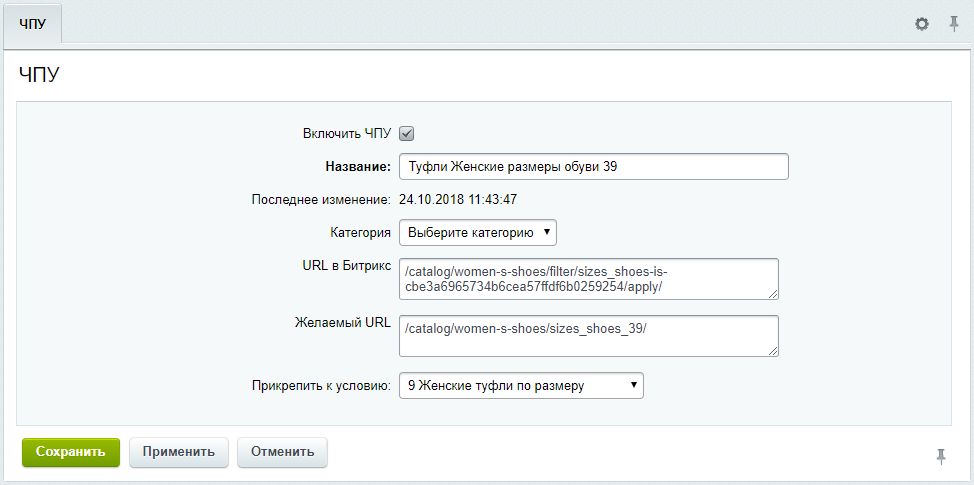Click the ЧПУ page heading
This screenshot has height=485, width=974.
(x=39, y=75)
